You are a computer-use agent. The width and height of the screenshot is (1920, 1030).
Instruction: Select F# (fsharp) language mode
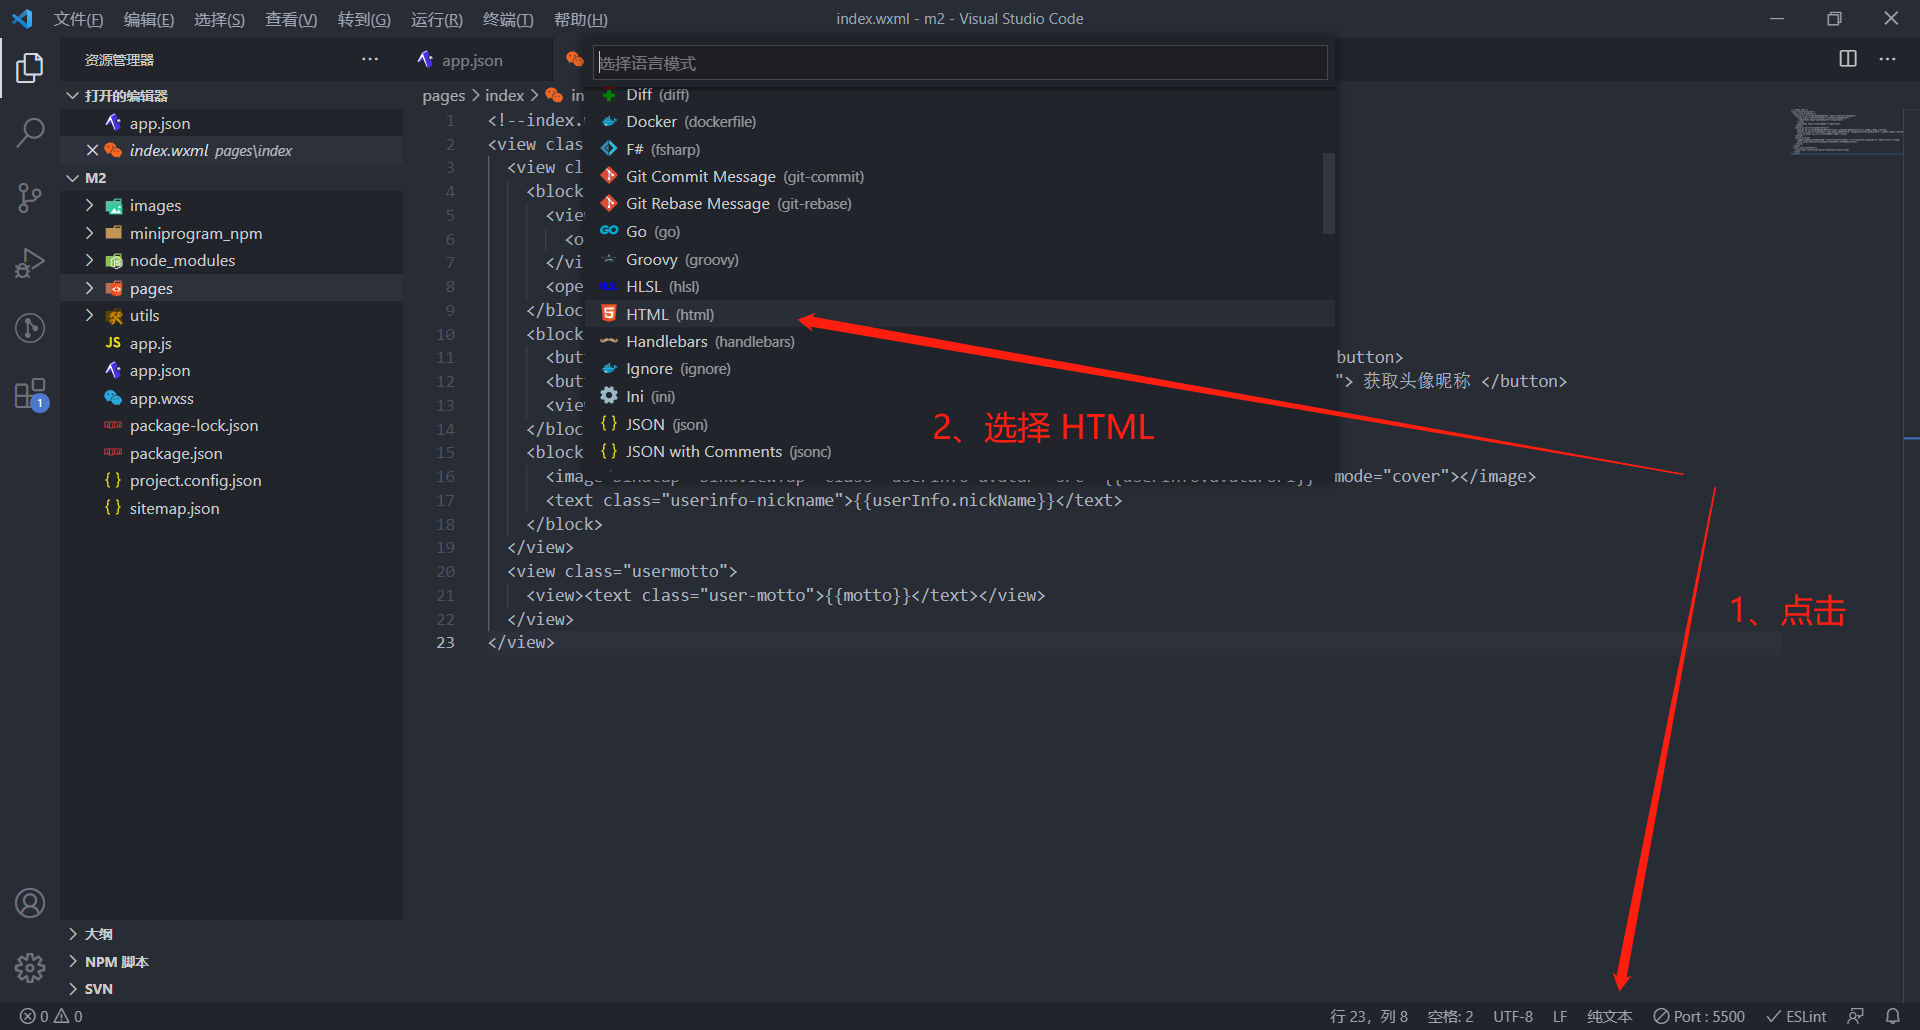pos(960,149)
